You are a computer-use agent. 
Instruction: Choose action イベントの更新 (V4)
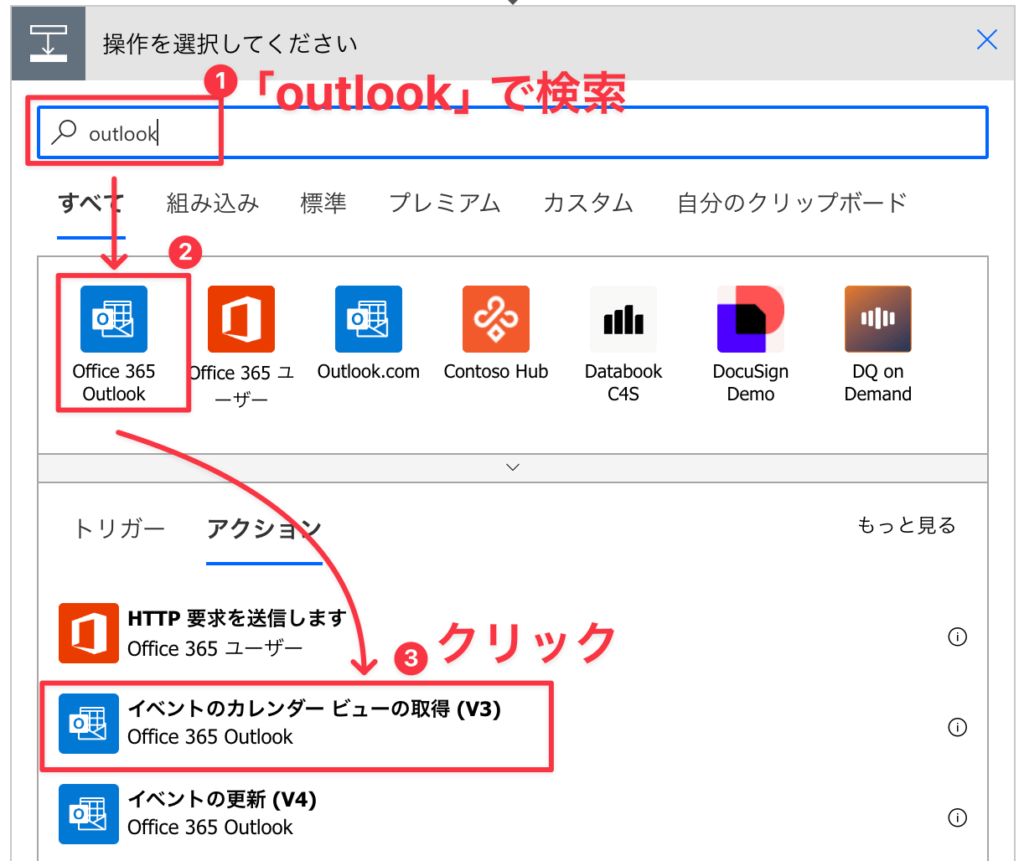513,814
